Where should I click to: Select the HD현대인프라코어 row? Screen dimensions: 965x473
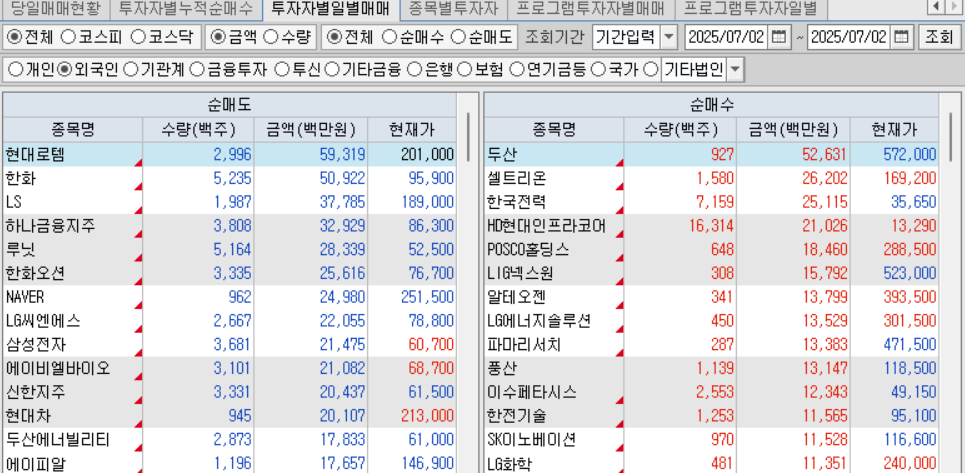tap(712, 226)
